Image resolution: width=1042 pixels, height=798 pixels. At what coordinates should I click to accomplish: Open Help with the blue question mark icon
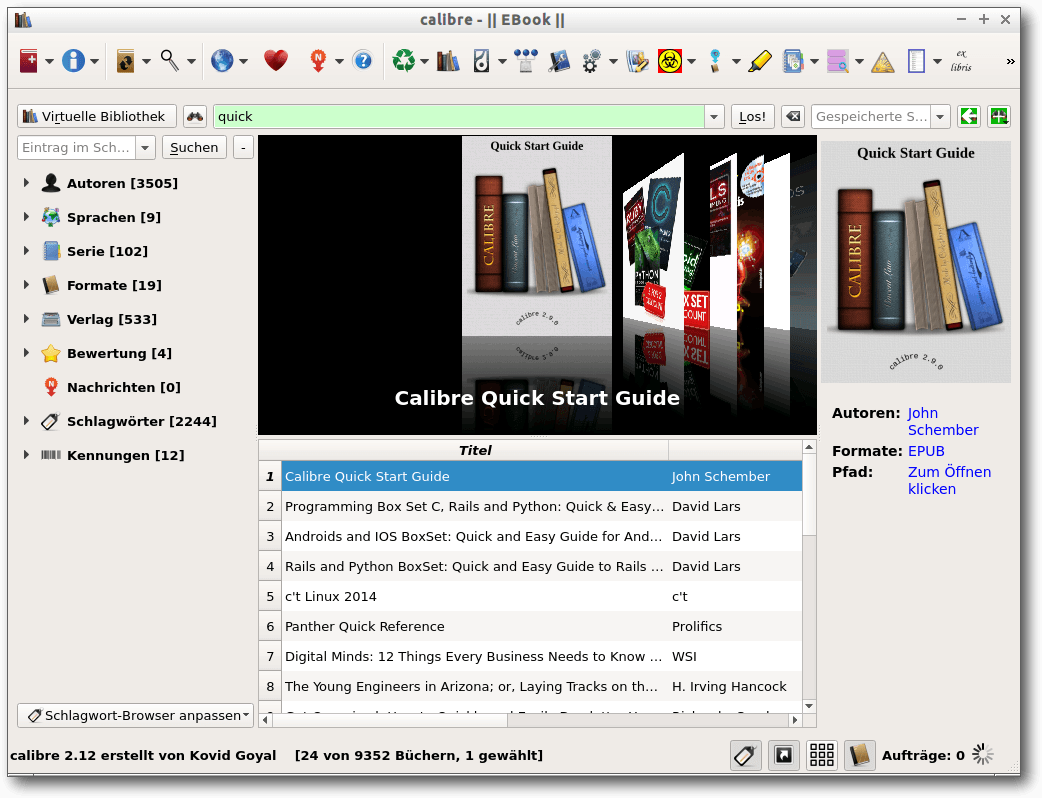click(363, 61)
